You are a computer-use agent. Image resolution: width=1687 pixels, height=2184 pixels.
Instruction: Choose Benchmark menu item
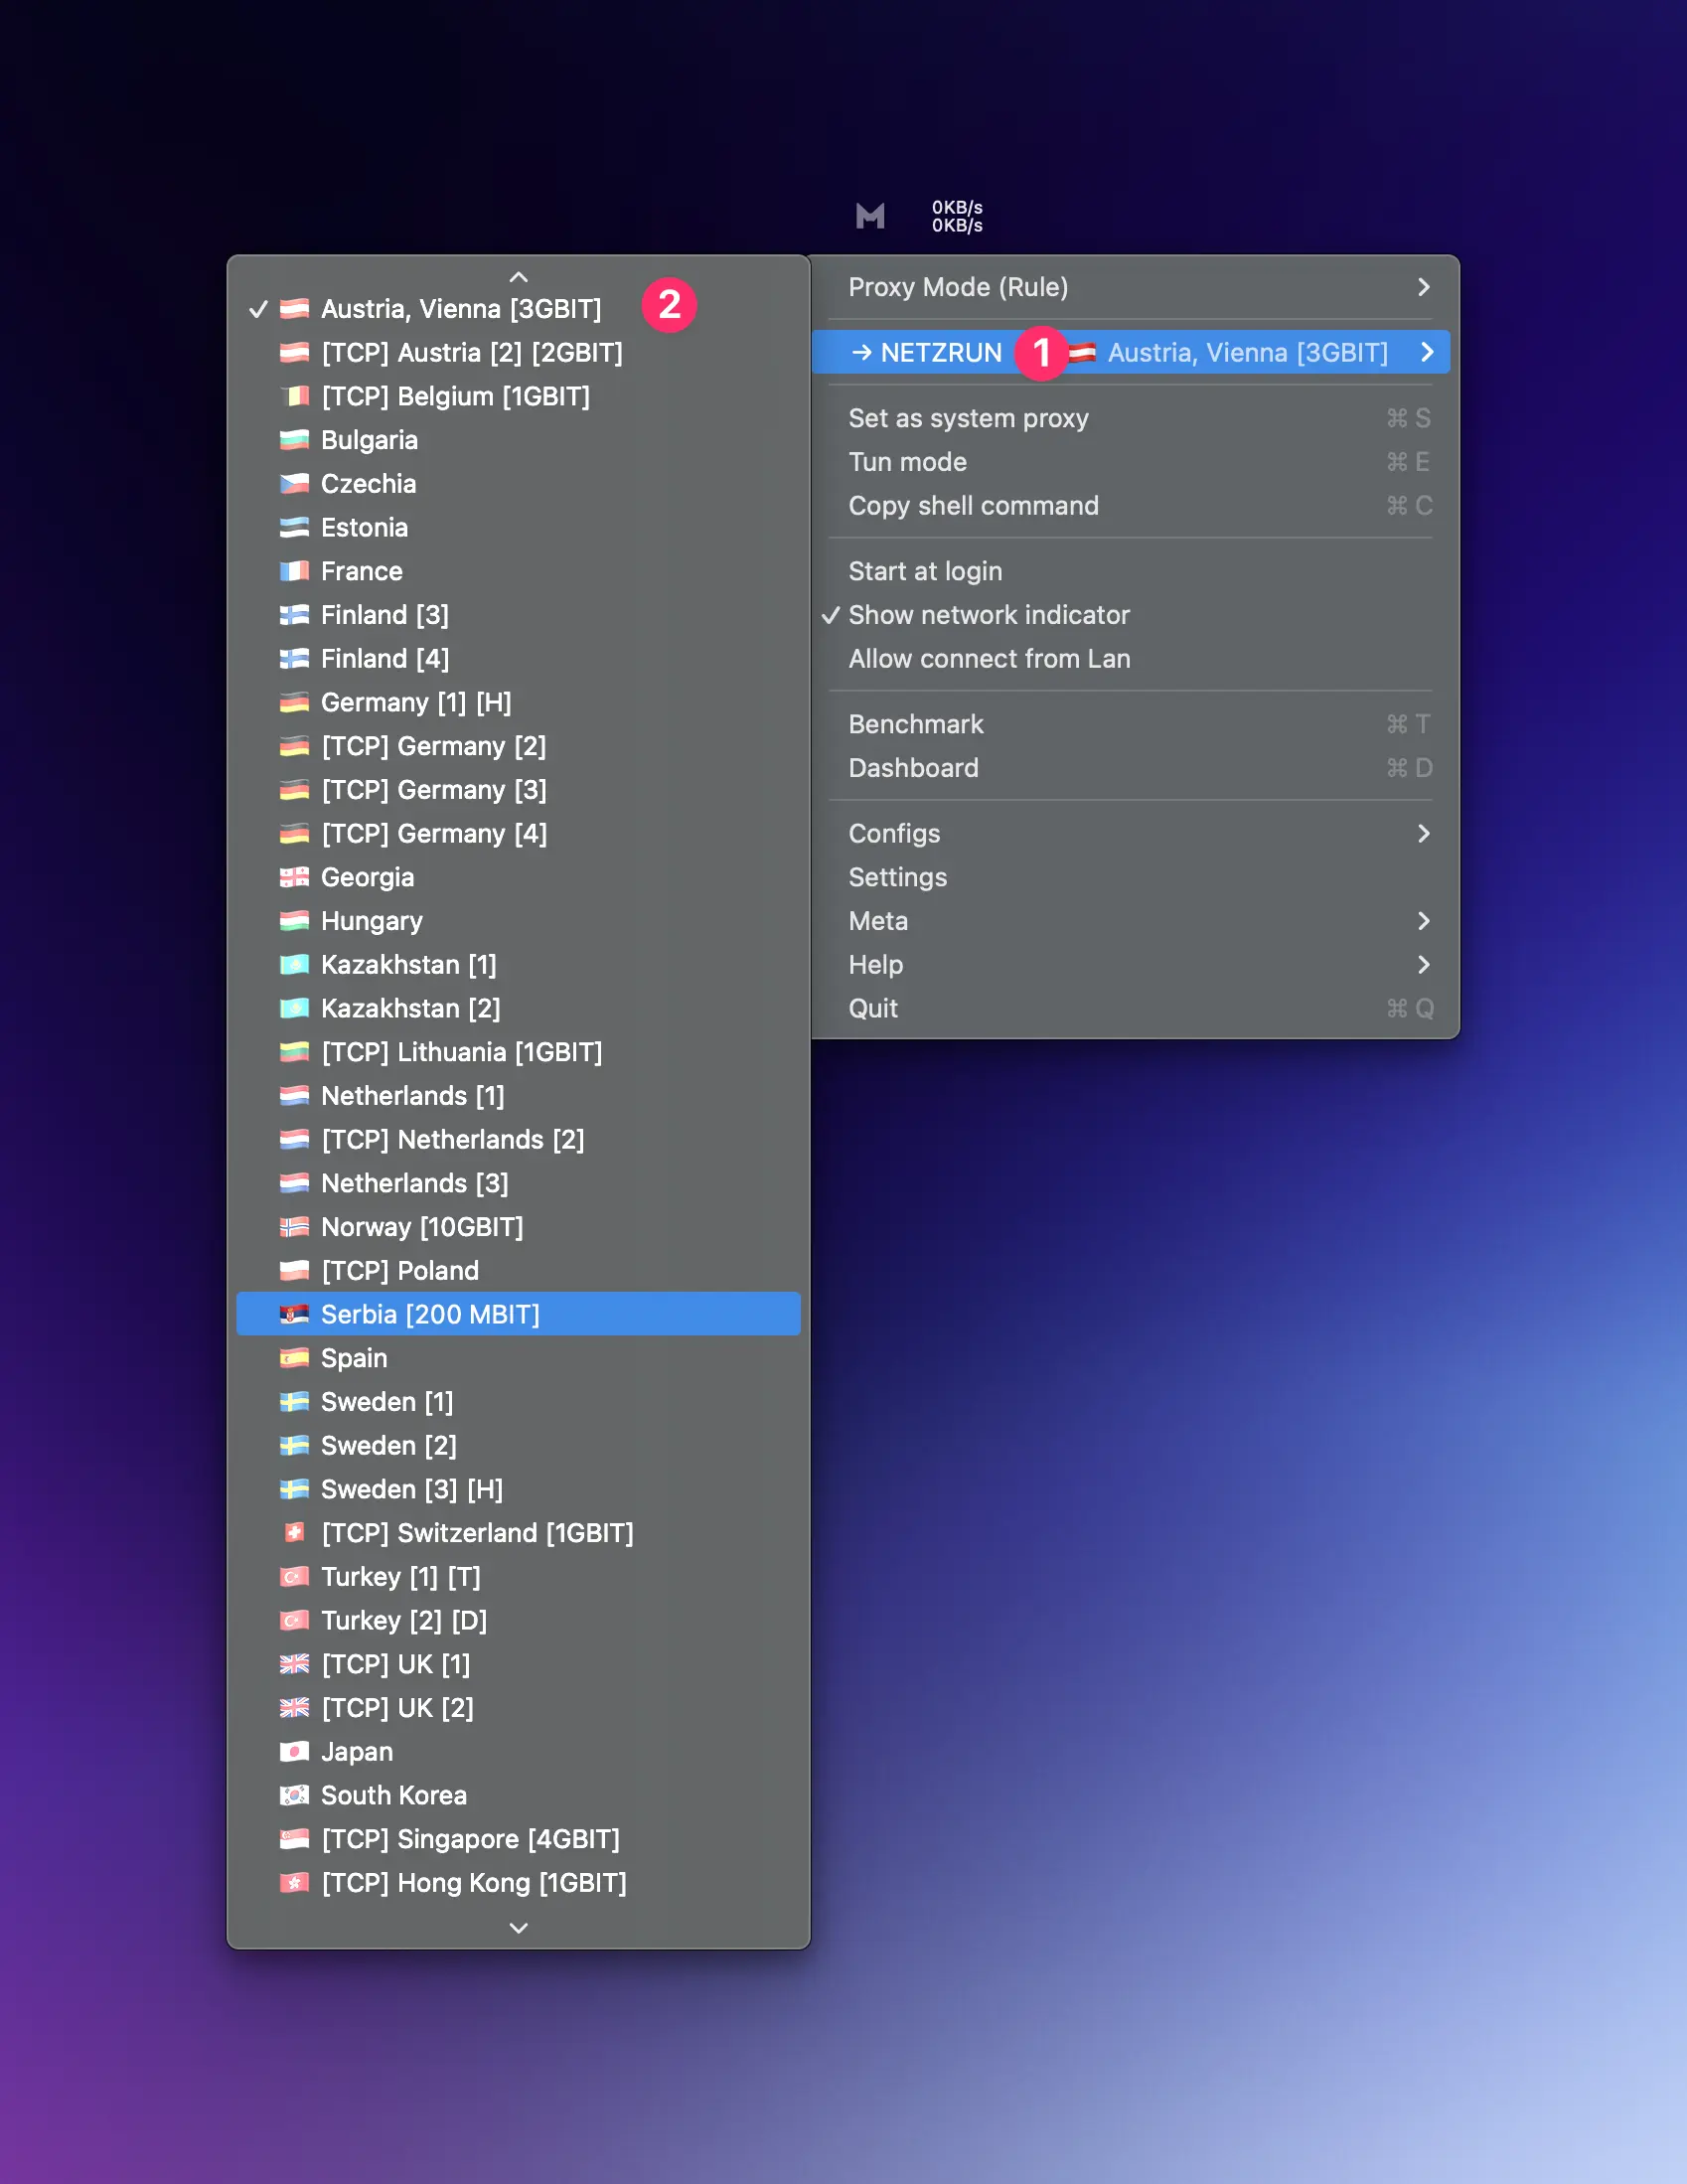tap(915, 724)
